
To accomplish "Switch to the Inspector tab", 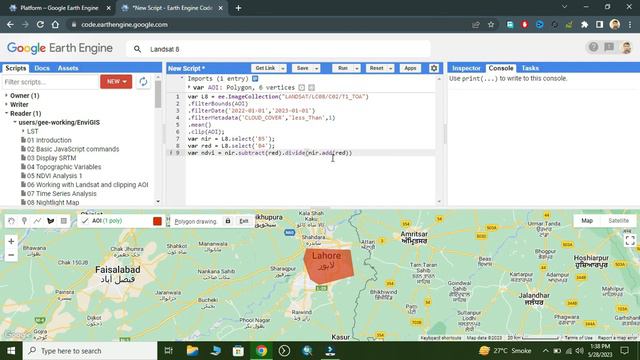I will [466, 68].
